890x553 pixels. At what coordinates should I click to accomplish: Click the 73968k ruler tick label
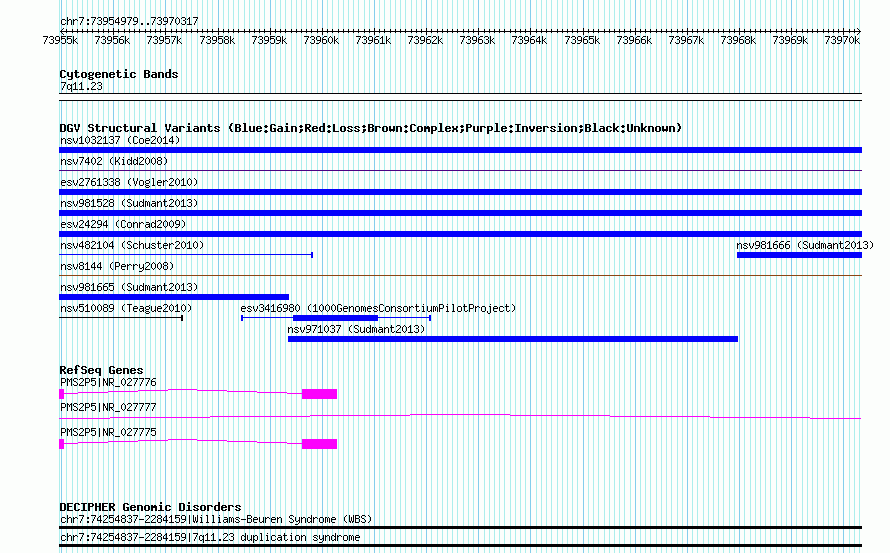click(x=738, y=40)
